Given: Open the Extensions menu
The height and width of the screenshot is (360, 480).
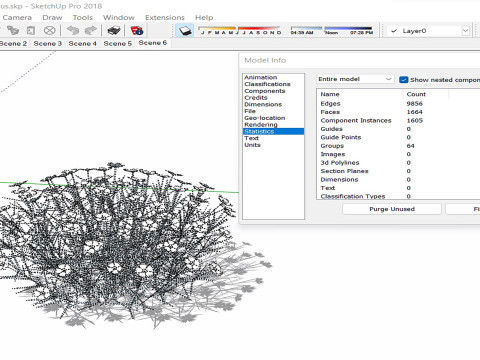Looking at the screenshot, I should pos(165,17).
